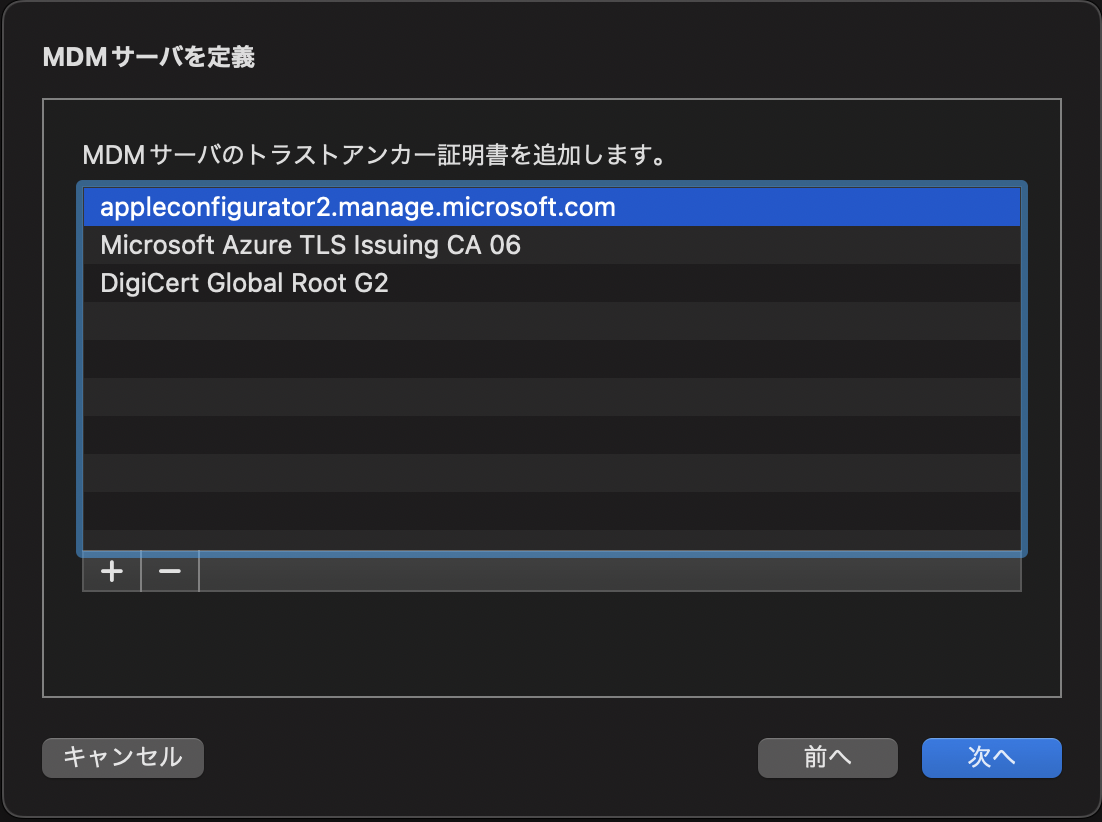Select appleconfigurator2.manage.microsoft.com certificate row
The image size is (1102, 822).
coord(552,207)
